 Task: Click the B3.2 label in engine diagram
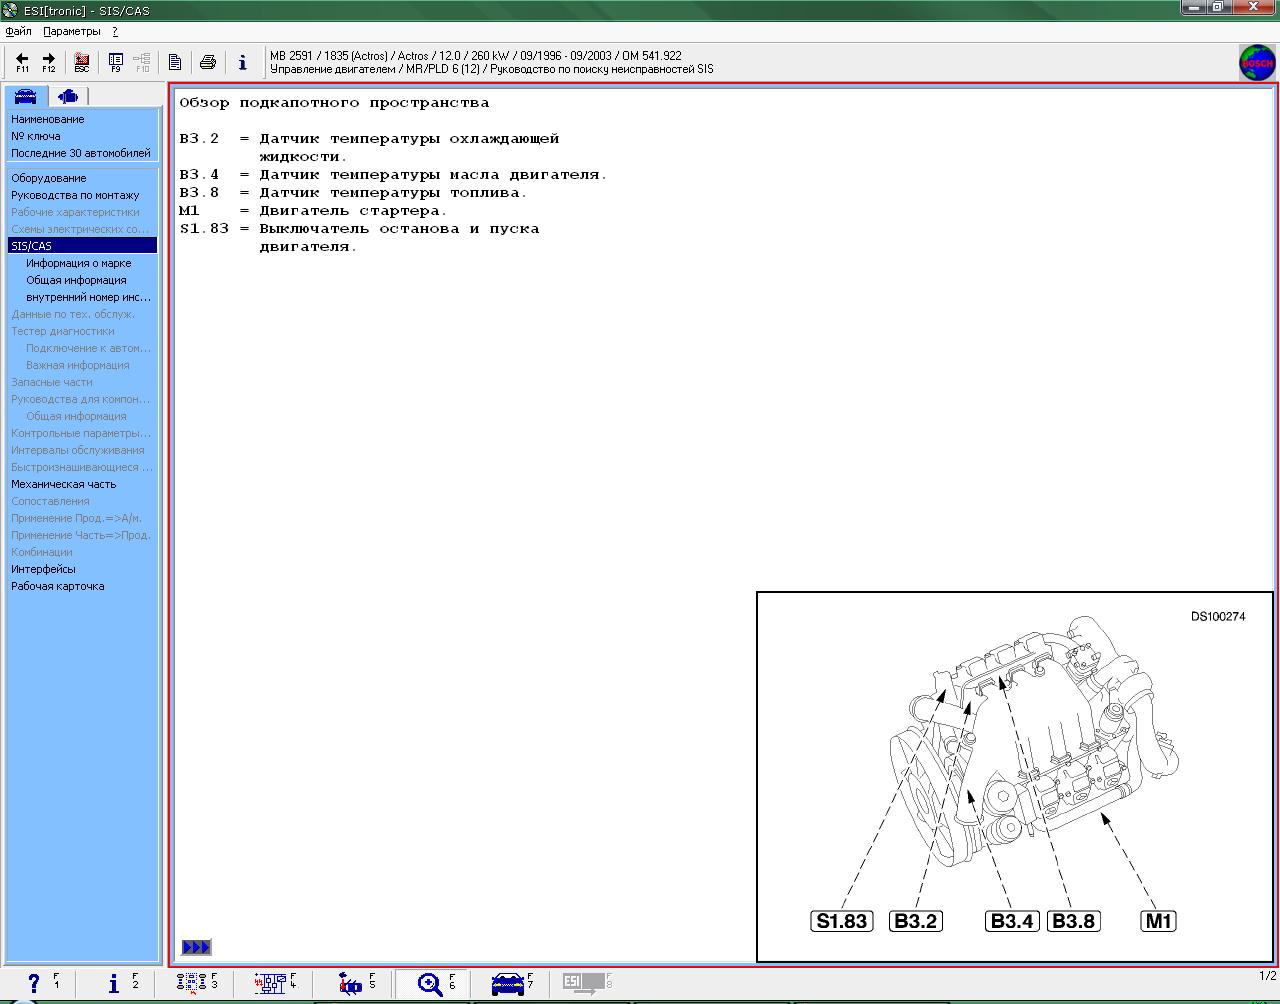tap(916, 921)
